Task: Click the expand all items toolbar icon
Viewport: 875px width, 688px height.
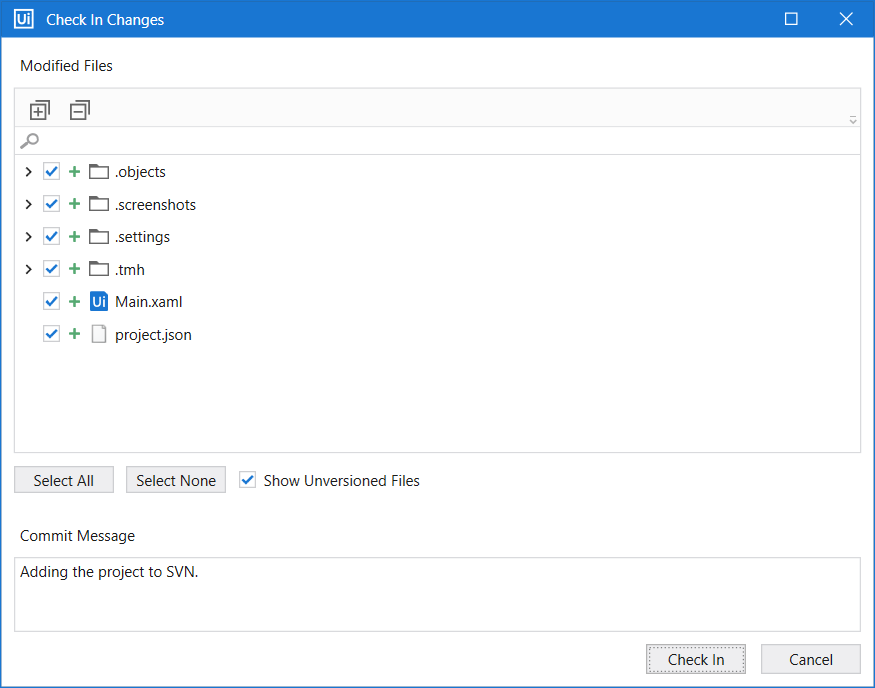Action: tap(39, 110)
